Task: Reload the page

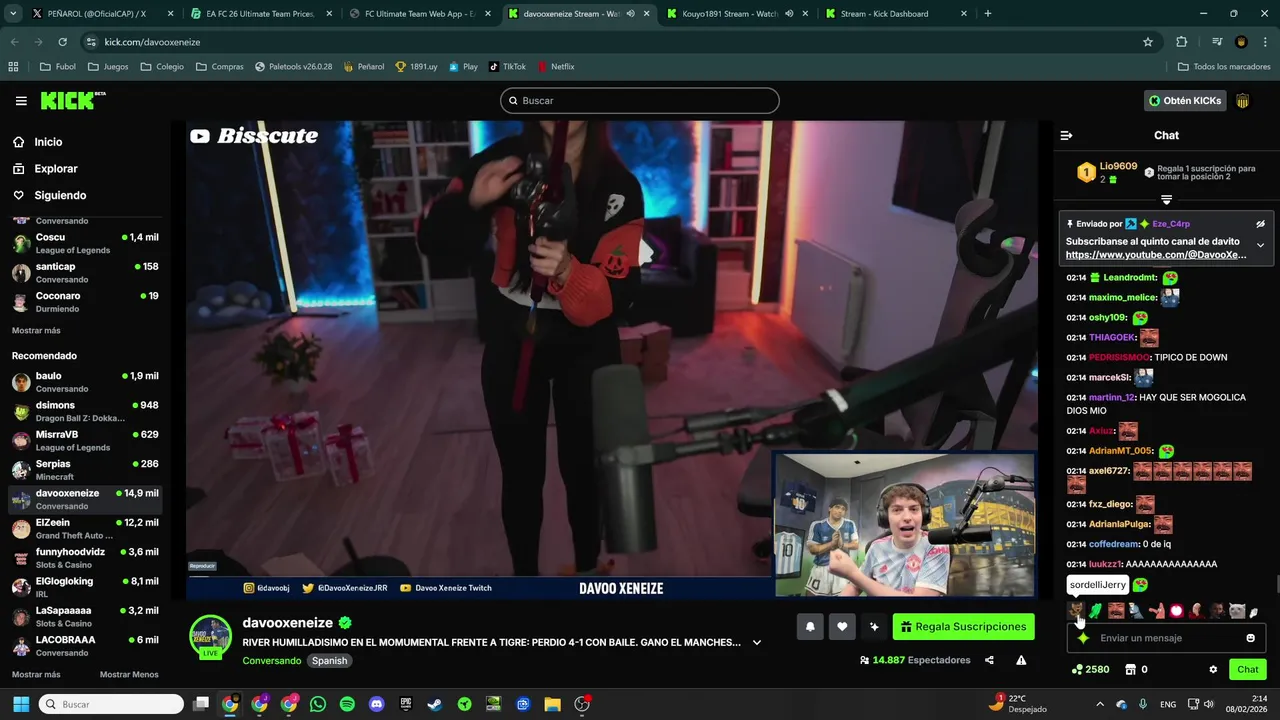Action: point(62,42)
